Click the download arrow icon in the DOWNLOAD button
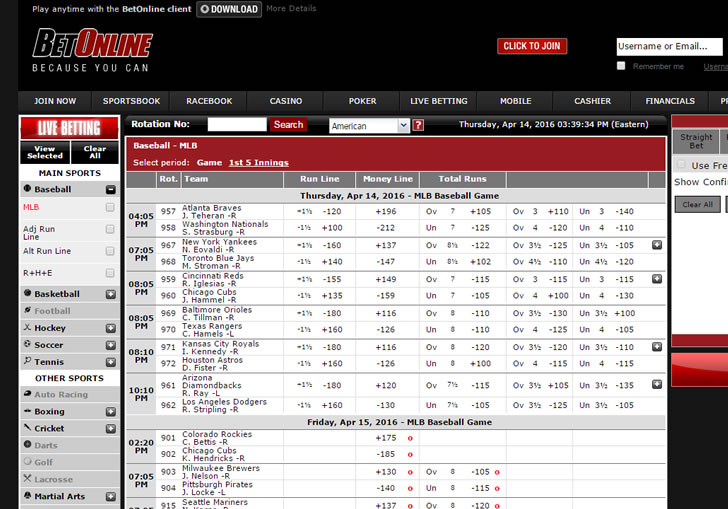The height and width of the screenshot is (509, 728). (204, 9)
